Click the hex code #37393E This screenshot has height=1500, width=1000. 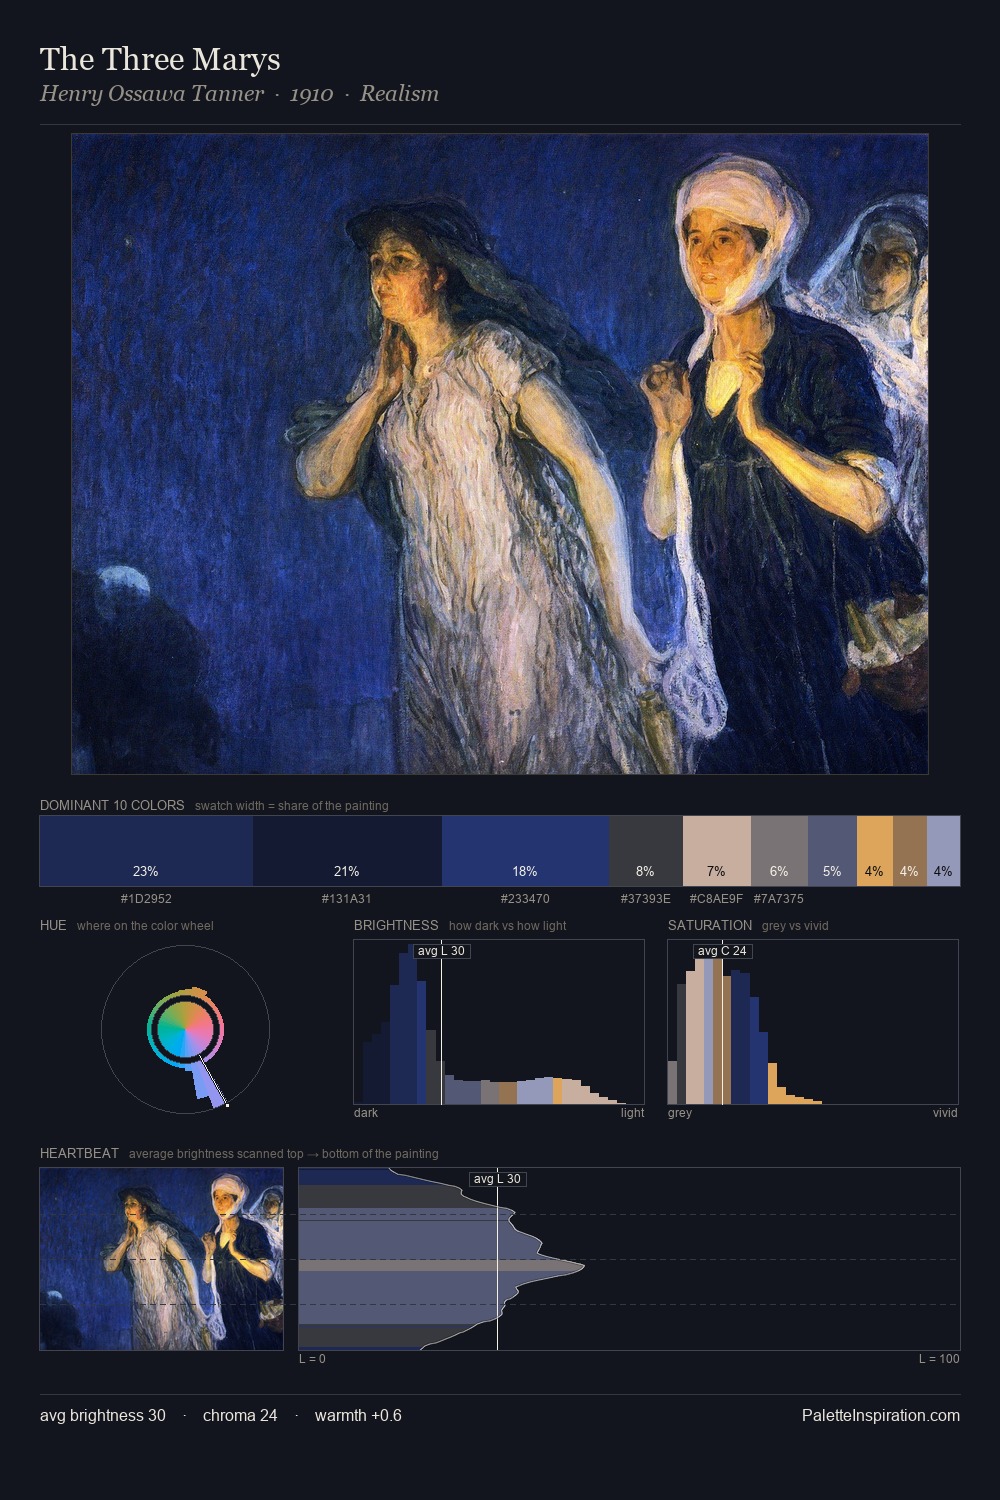(646, 899)
